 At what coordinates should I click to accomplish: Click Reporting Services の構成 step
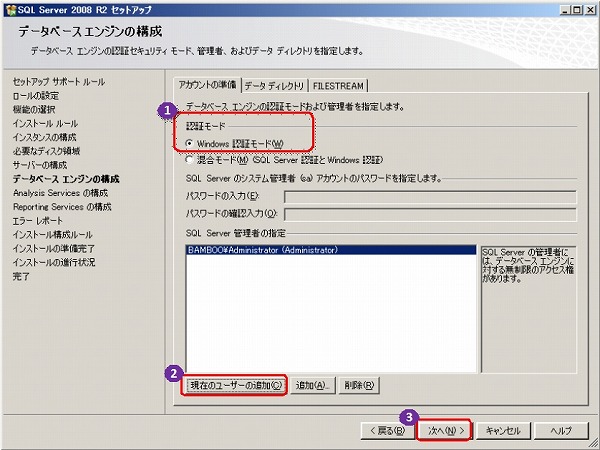[x=62, y=207]
